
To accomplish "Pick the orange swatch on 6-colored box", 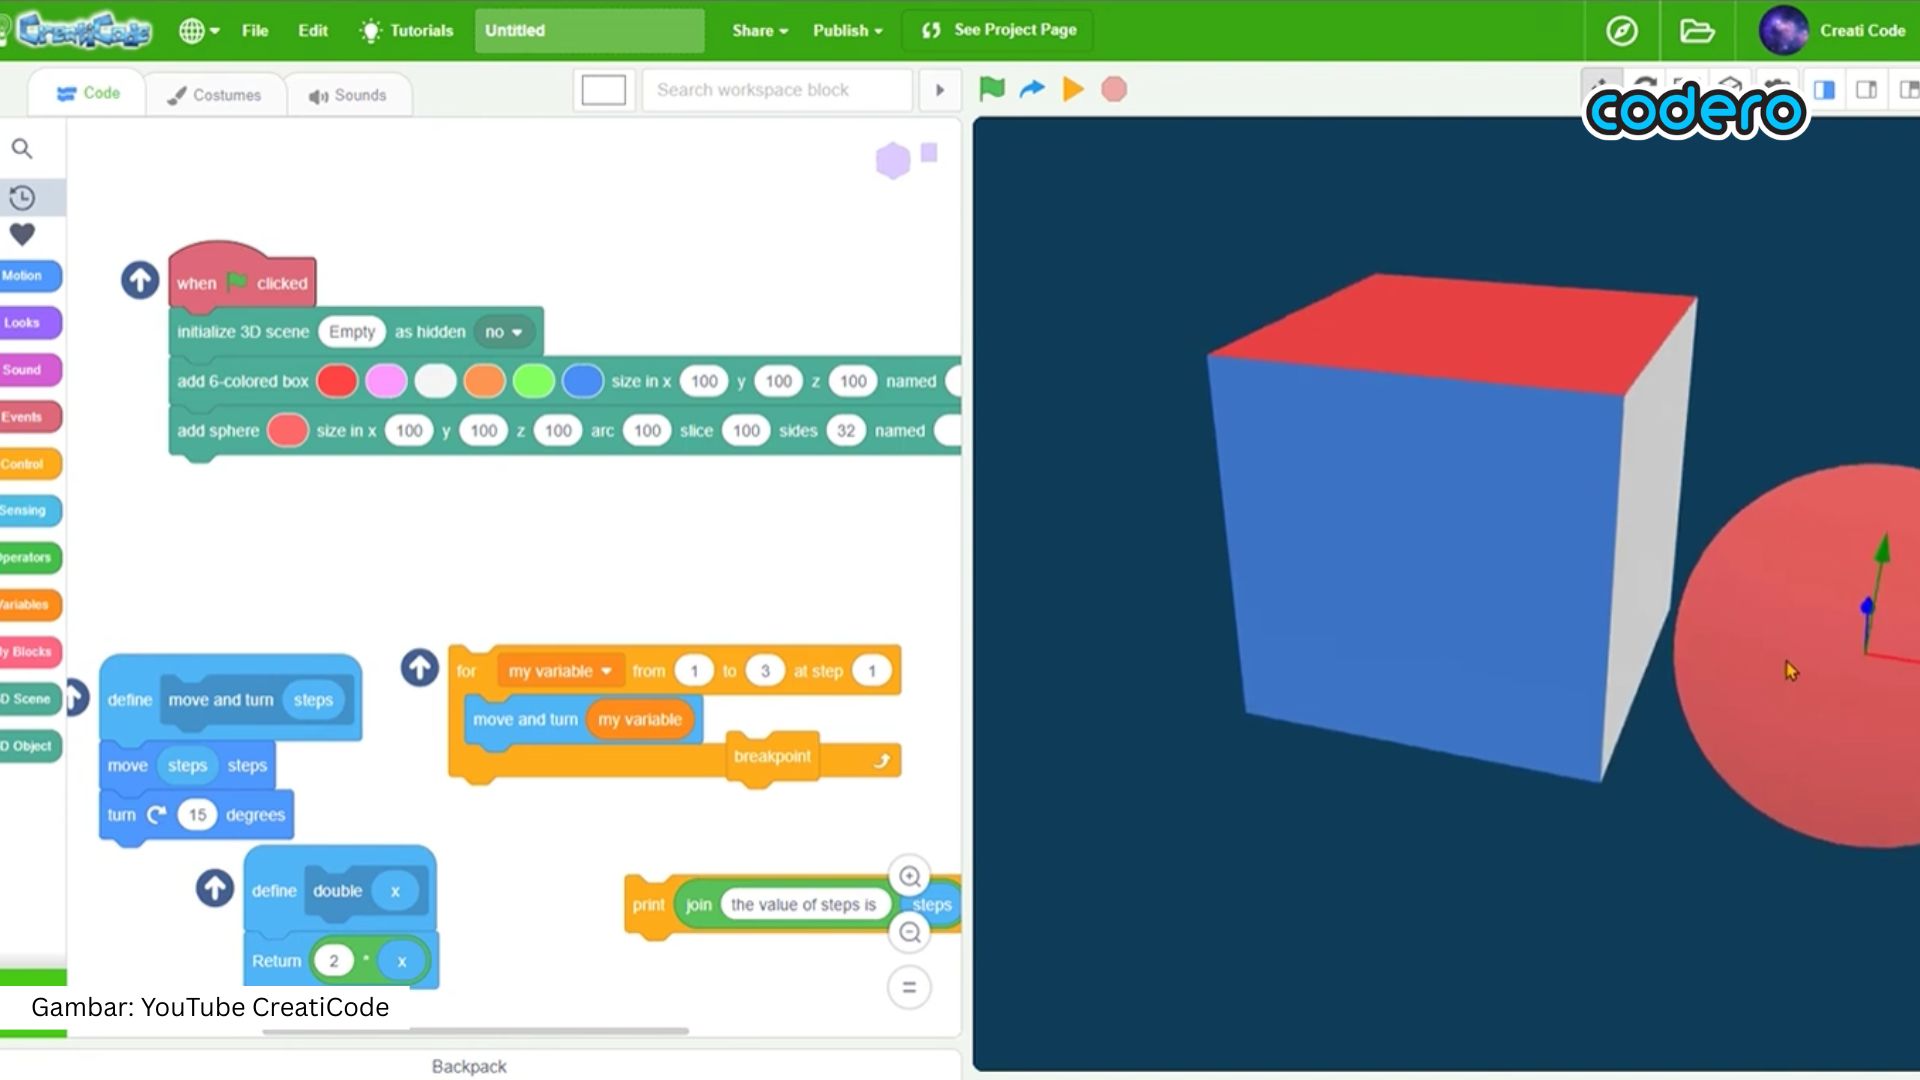I will [484, 381].
